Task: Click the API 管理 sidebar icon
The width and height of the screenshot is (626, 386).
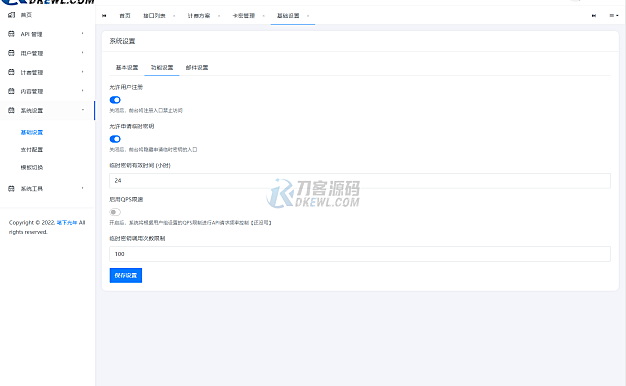Action: [x=11, y=34]
